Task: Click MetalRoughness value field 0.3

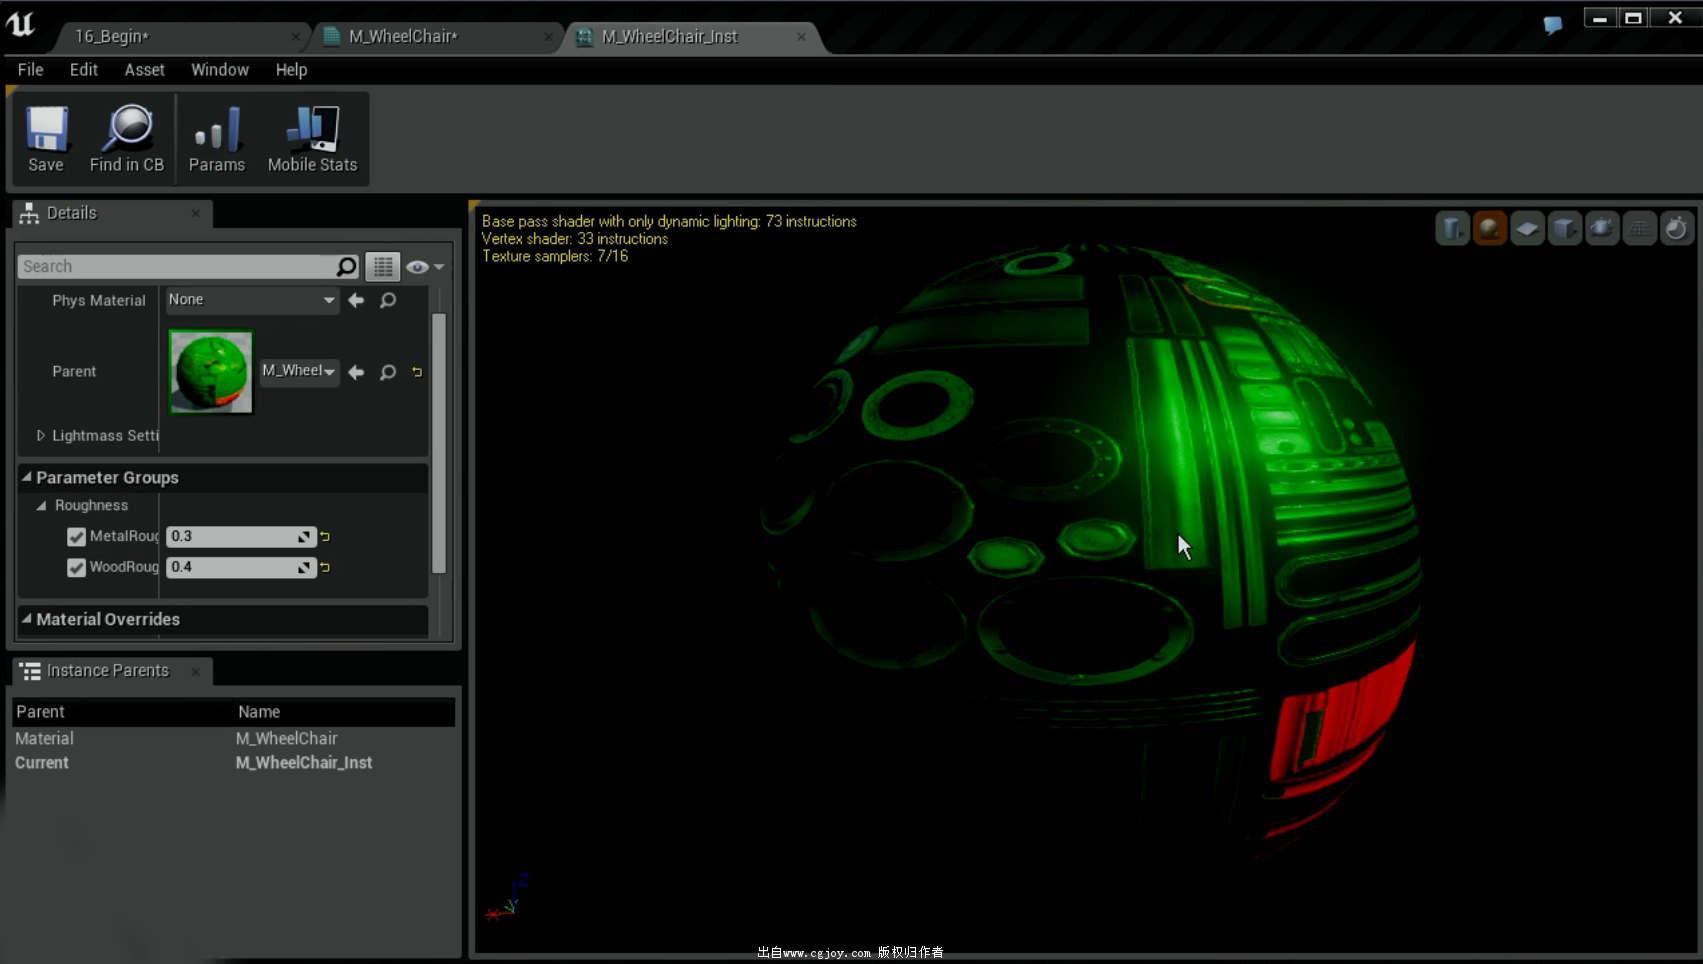Action: click(241, 537)
